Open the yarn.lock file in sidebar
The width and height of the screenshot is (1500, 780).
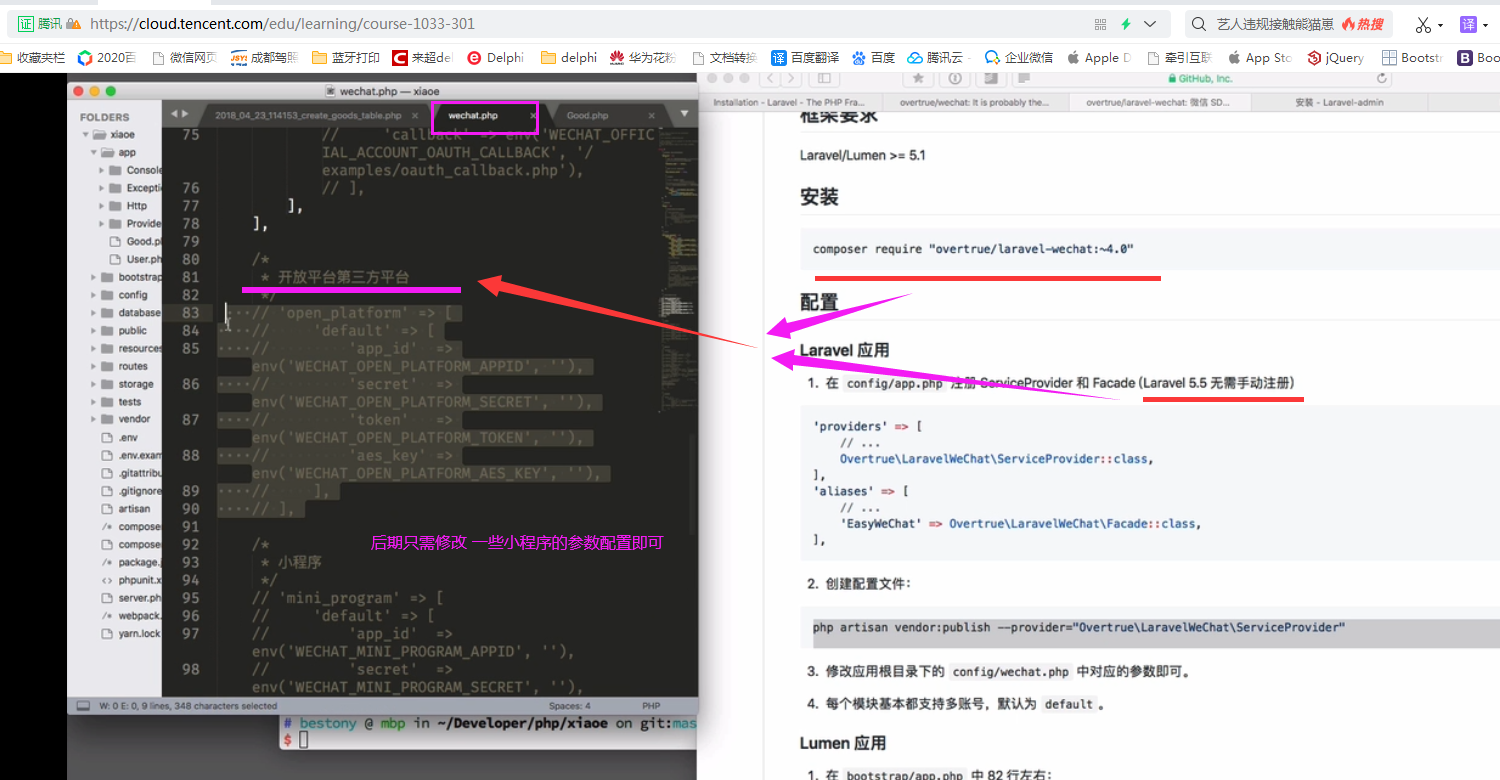(139, 633)
